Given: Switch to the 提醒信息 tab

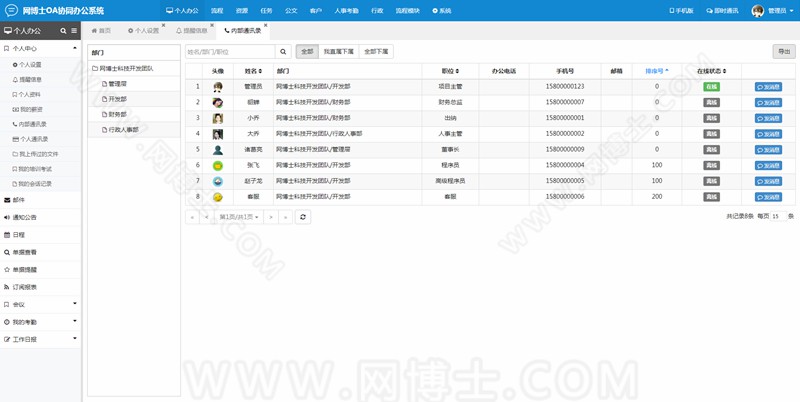Looking at the screenshot, I should tap(192, 31).
